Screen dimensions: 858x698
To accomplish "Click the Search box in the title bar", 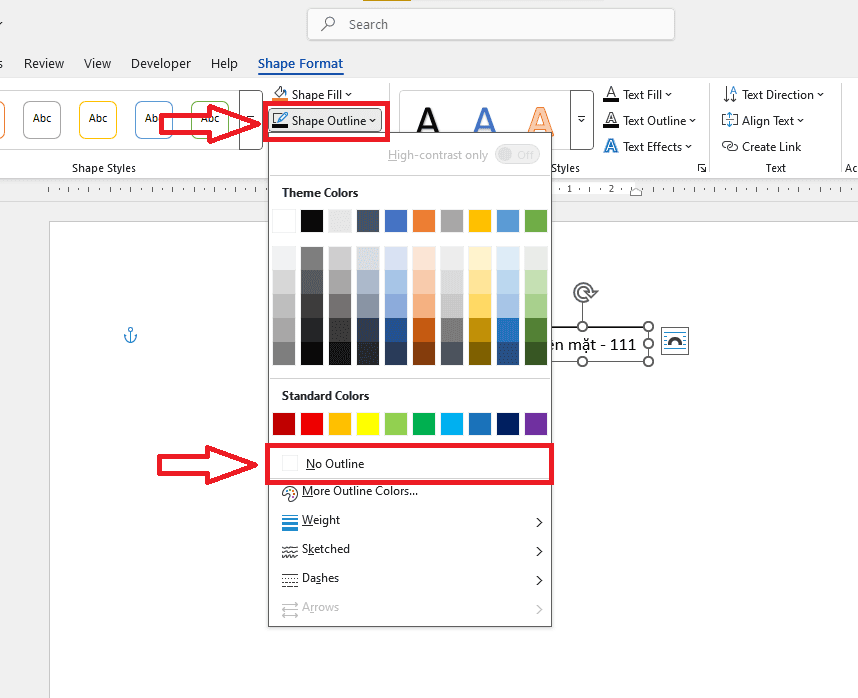I will click(490, 24).
